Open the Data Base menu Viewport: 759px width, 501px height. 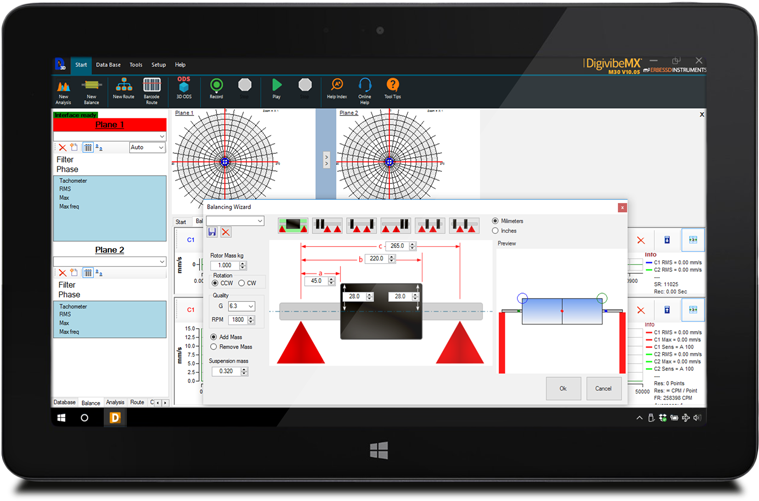pyautogui.click(x=107, y=64)
